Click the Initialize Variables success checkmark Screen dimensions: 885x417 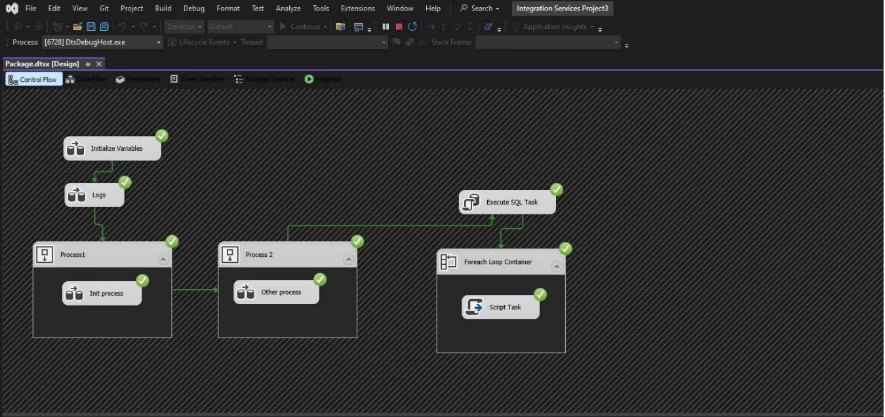pos(161,136)
